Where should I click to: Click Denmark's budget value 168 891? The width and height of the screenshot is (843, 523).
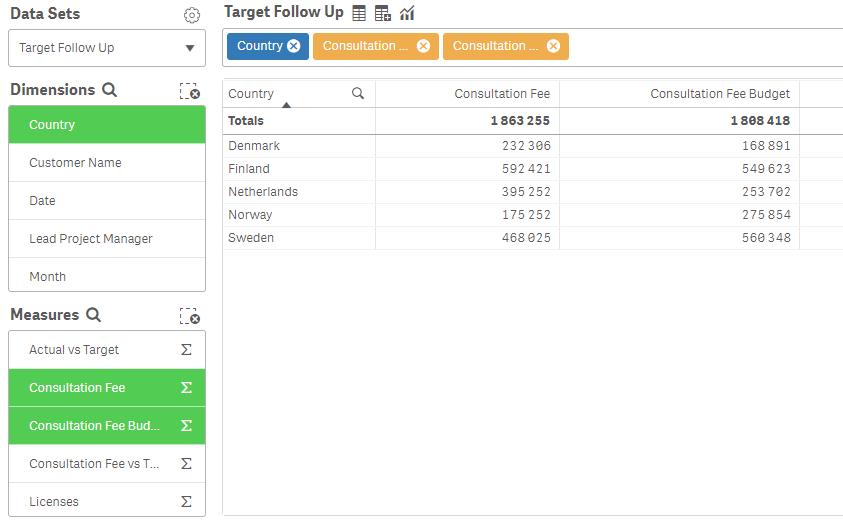tap(766, 146)
